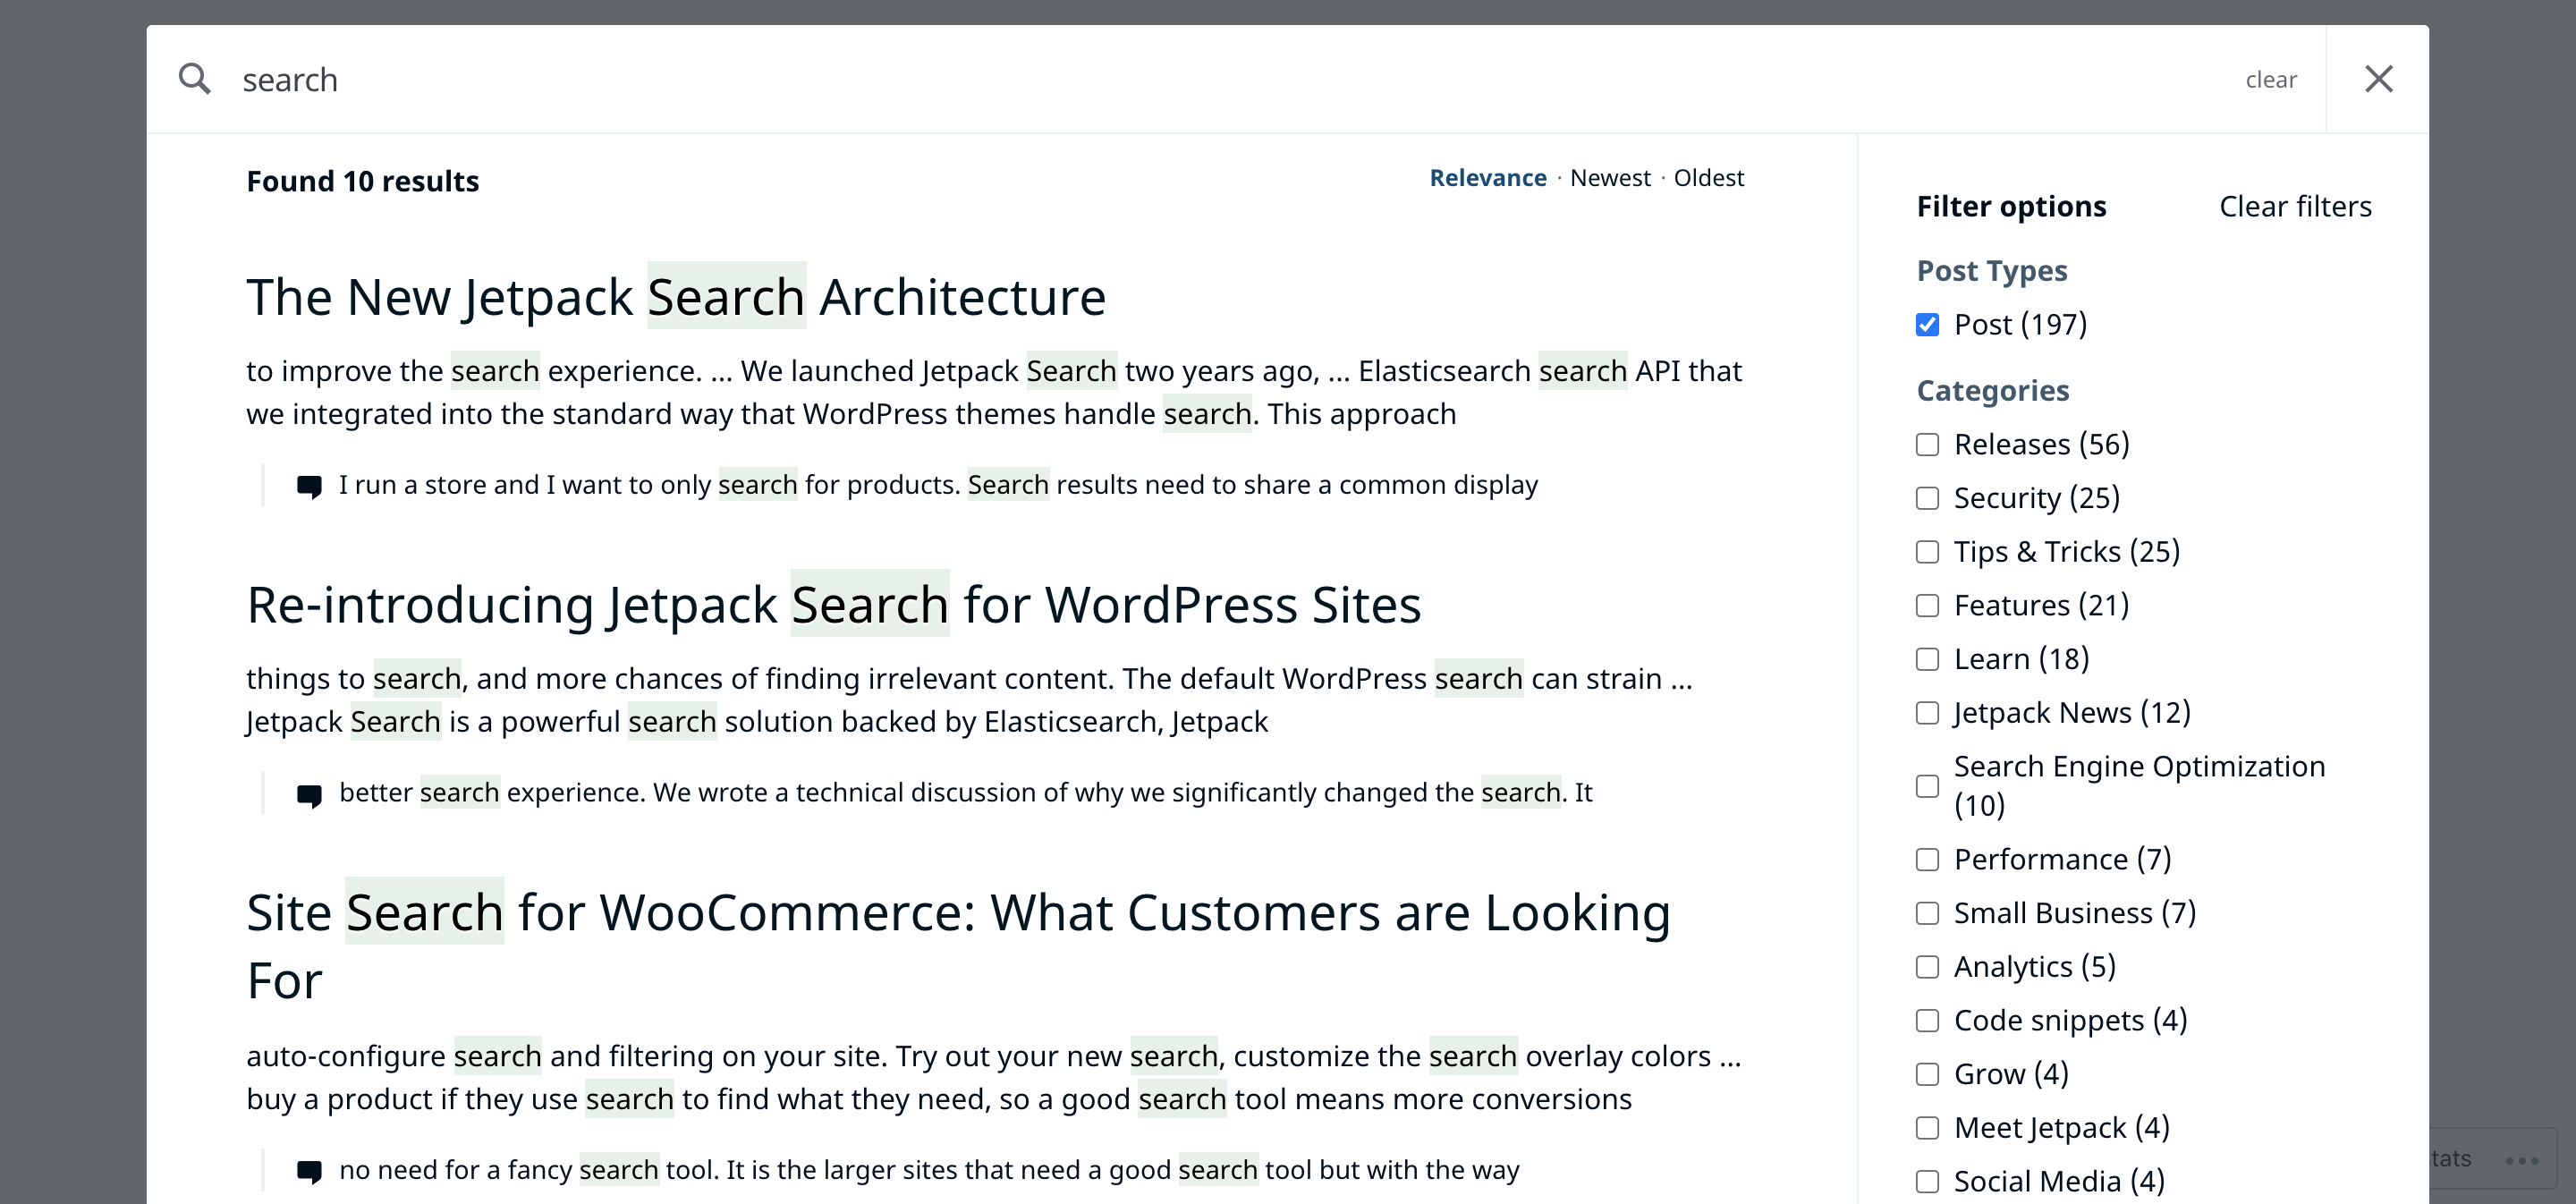The width and height of the screenshot is (2576, 1204).
Task: Select the Performance category checkbox
Action: coord(1927,860)
